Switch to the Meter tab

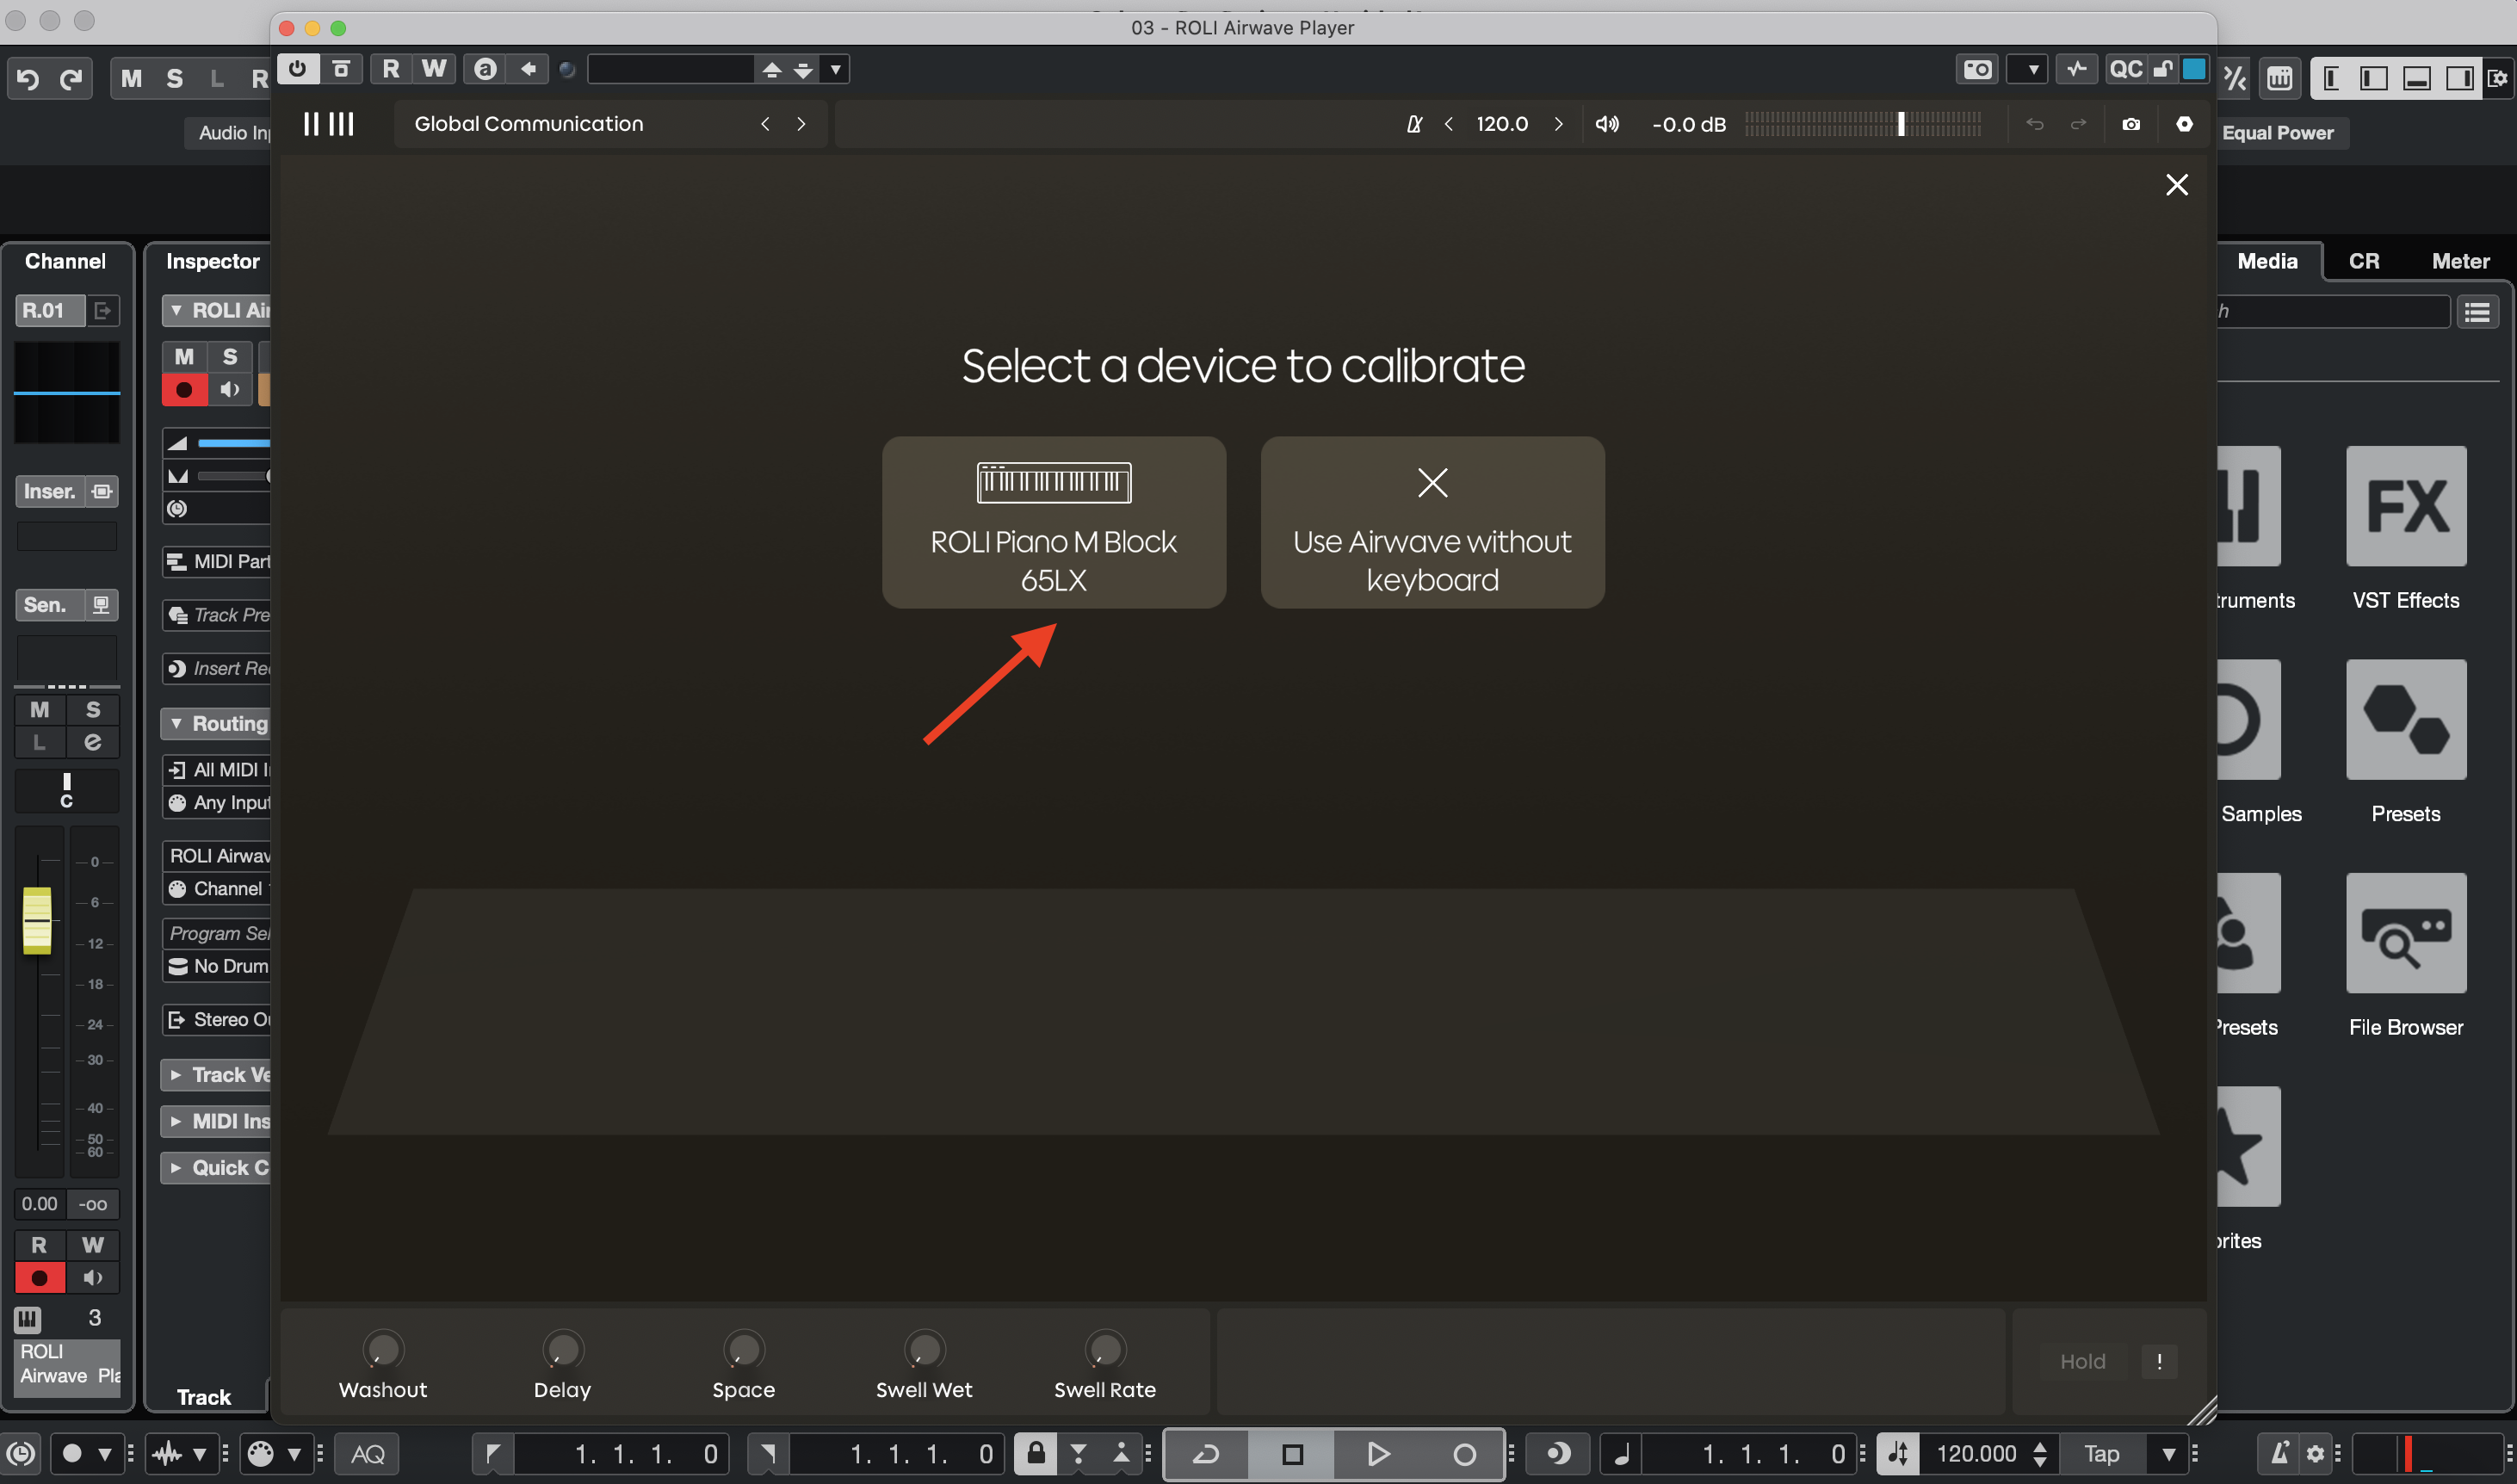(2460, 261)
